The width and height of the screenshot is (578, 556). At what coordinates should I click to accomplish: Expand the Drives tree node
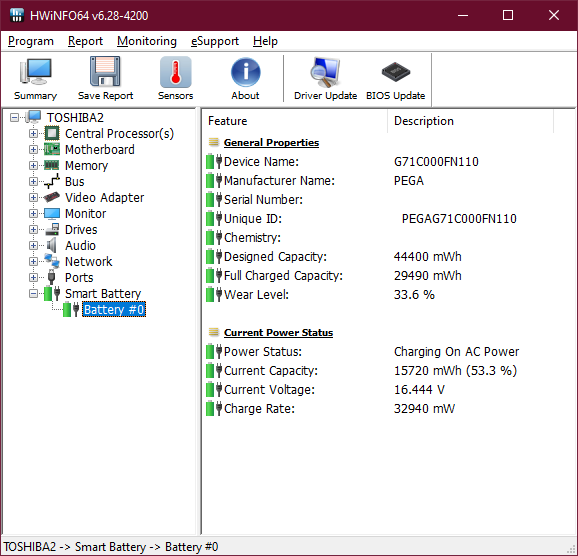tap(33, 229)
